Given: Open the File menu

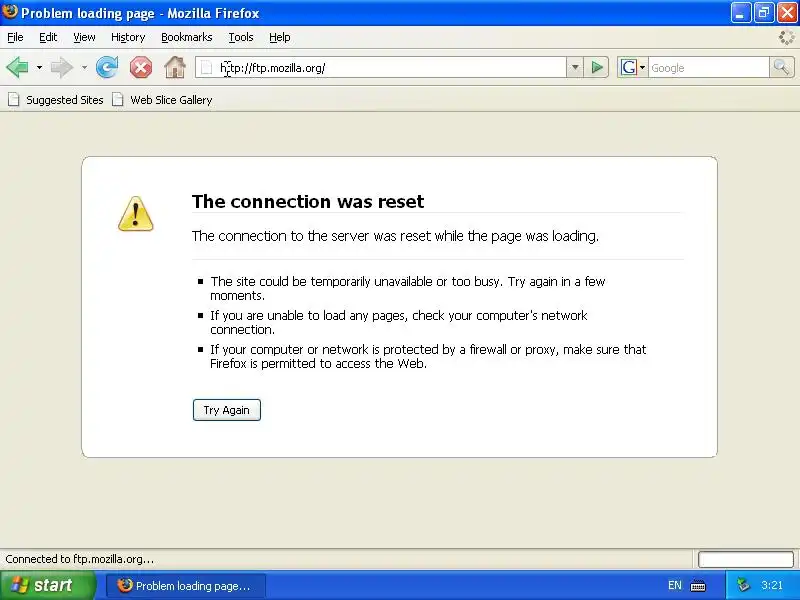Looking at the screenshot, I should click(15, 37).
